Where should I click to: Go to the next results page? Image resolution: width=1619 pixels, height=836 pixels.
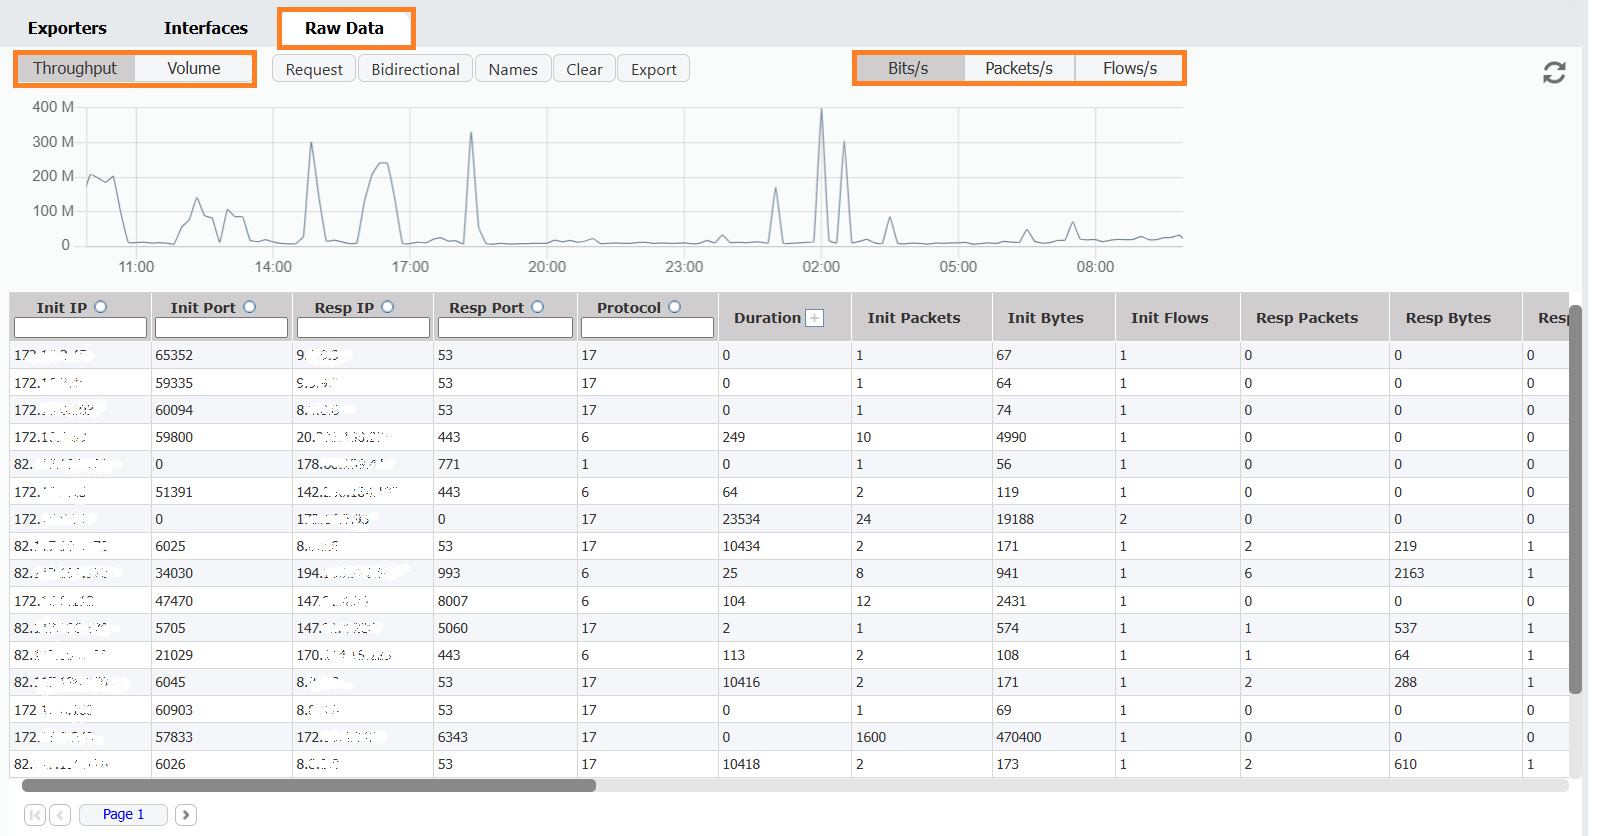pos(186,815)
